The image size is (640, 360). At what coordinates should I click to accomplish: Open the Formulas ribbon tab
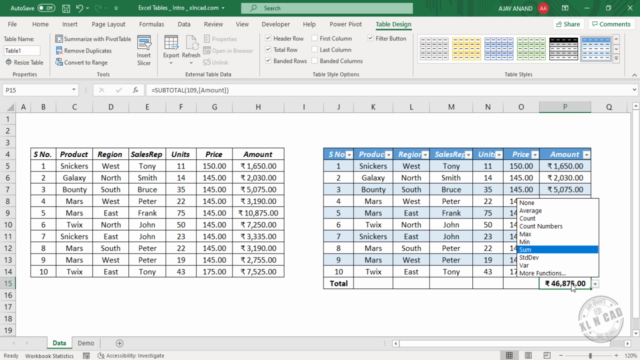pos(151,24)
